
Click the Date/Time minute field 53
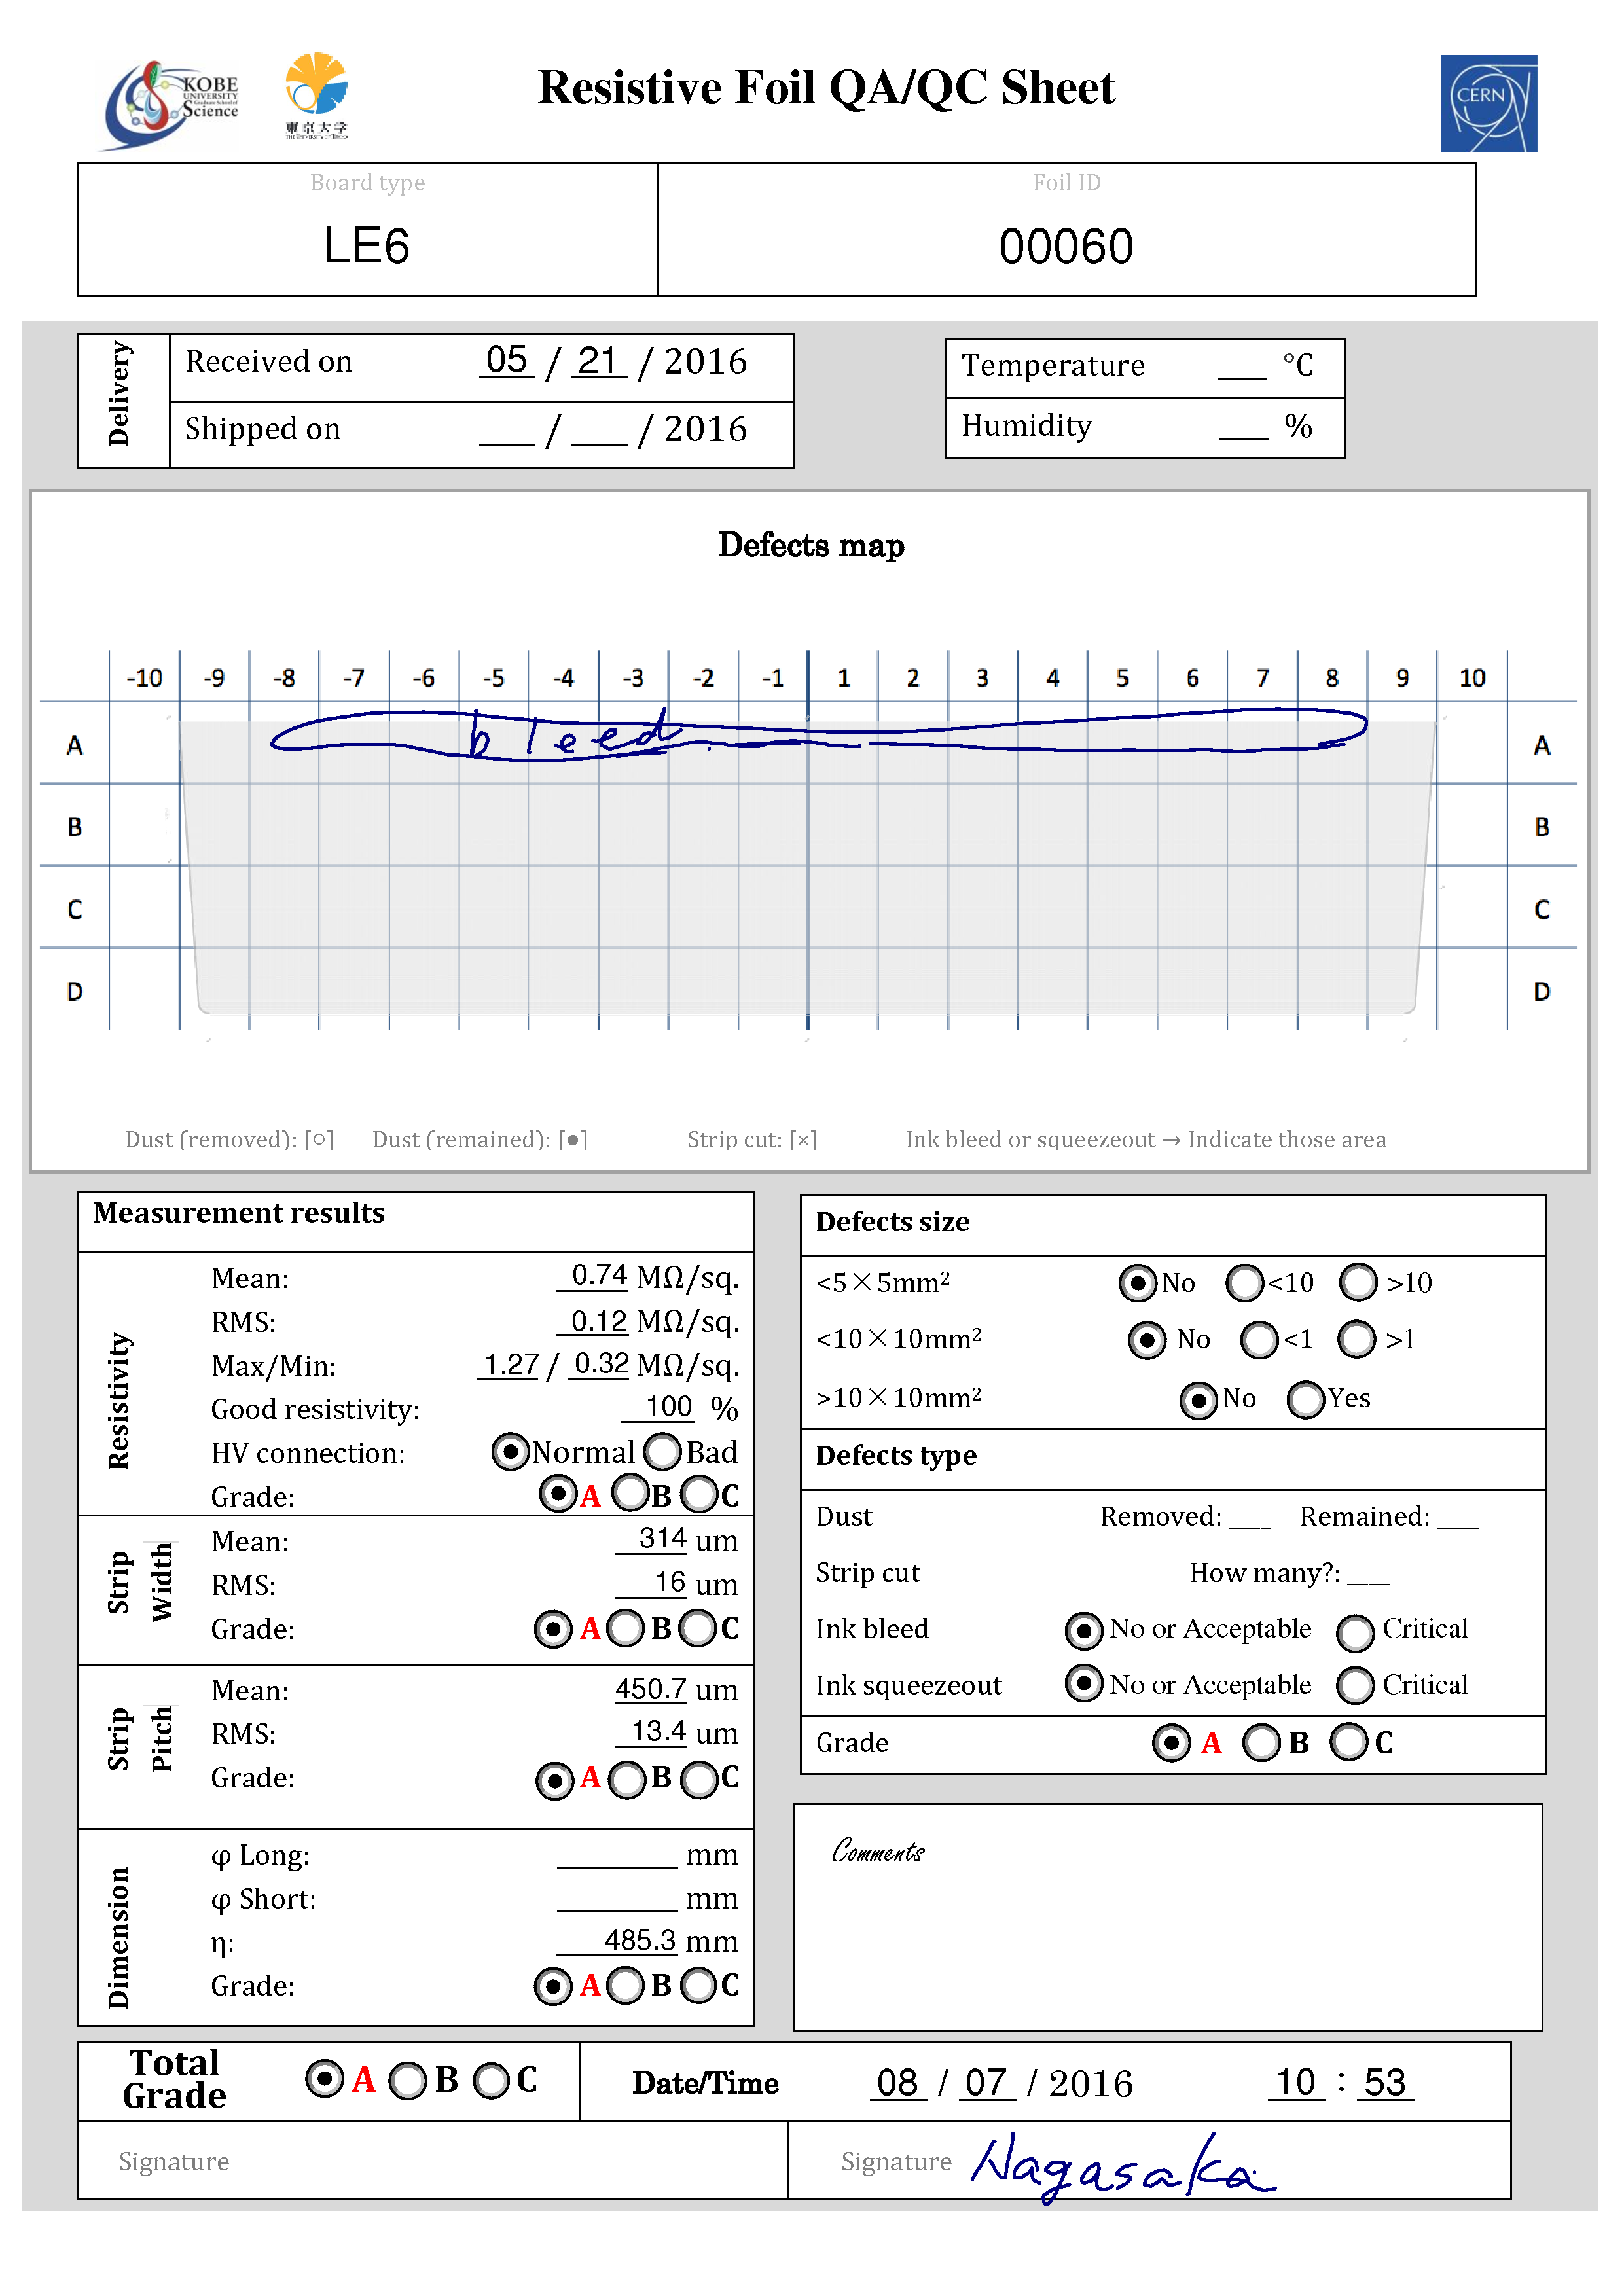pos(1385,2082)
